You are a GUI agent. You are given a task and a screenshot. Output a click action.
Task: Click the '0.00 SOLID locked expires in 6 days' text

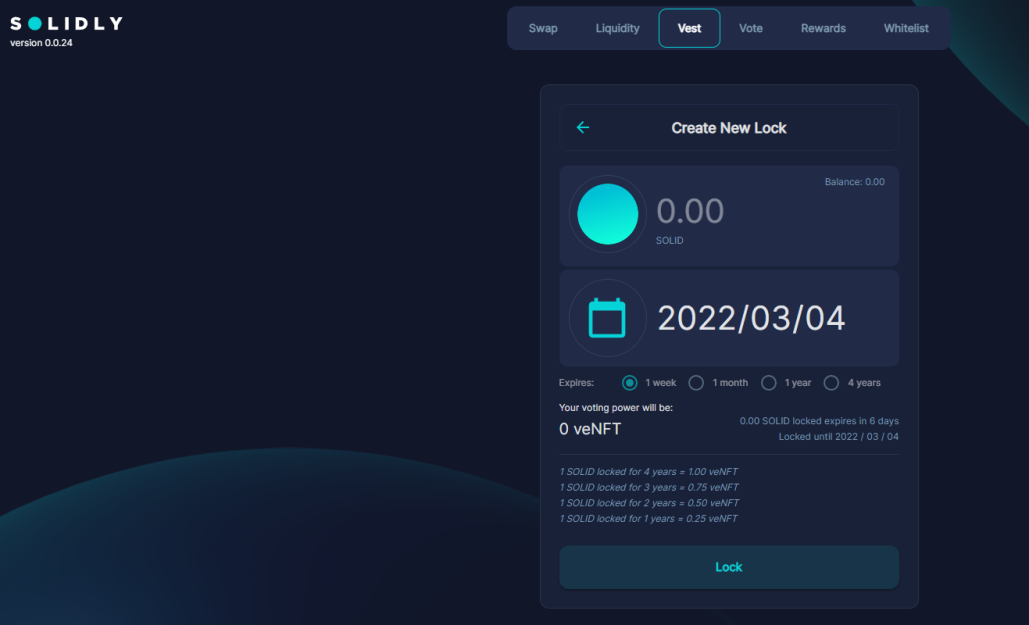pos(819,421)
